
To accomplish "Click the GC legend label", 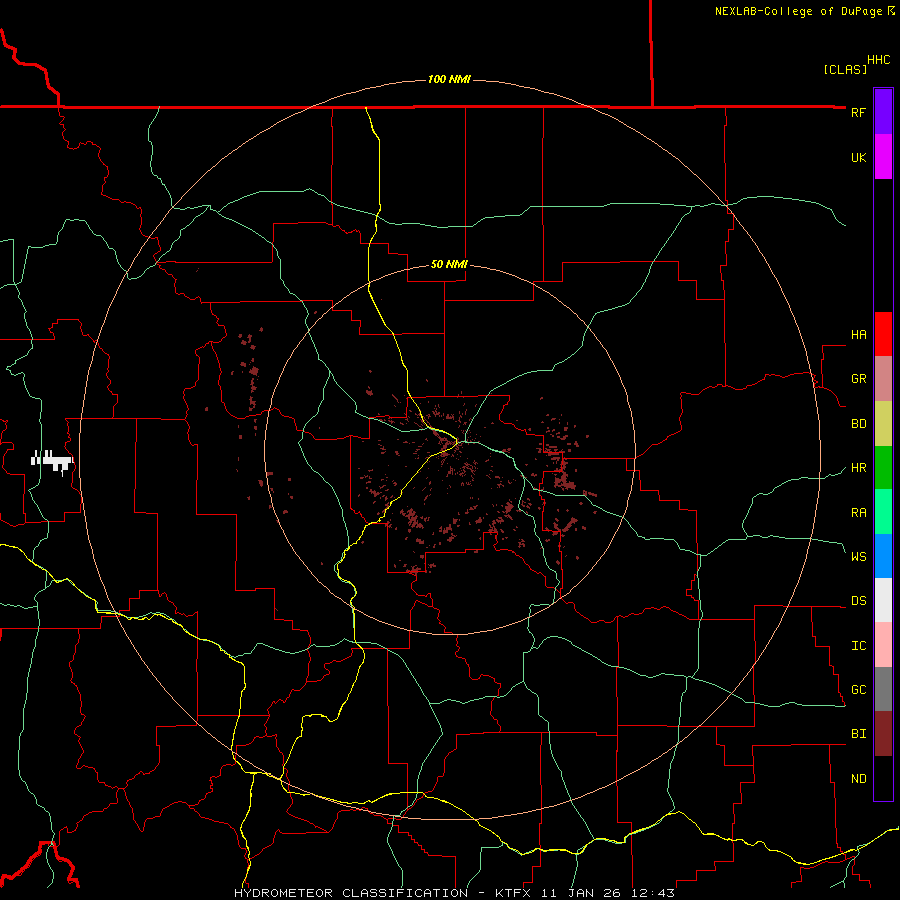I will (x=858, y=690).
